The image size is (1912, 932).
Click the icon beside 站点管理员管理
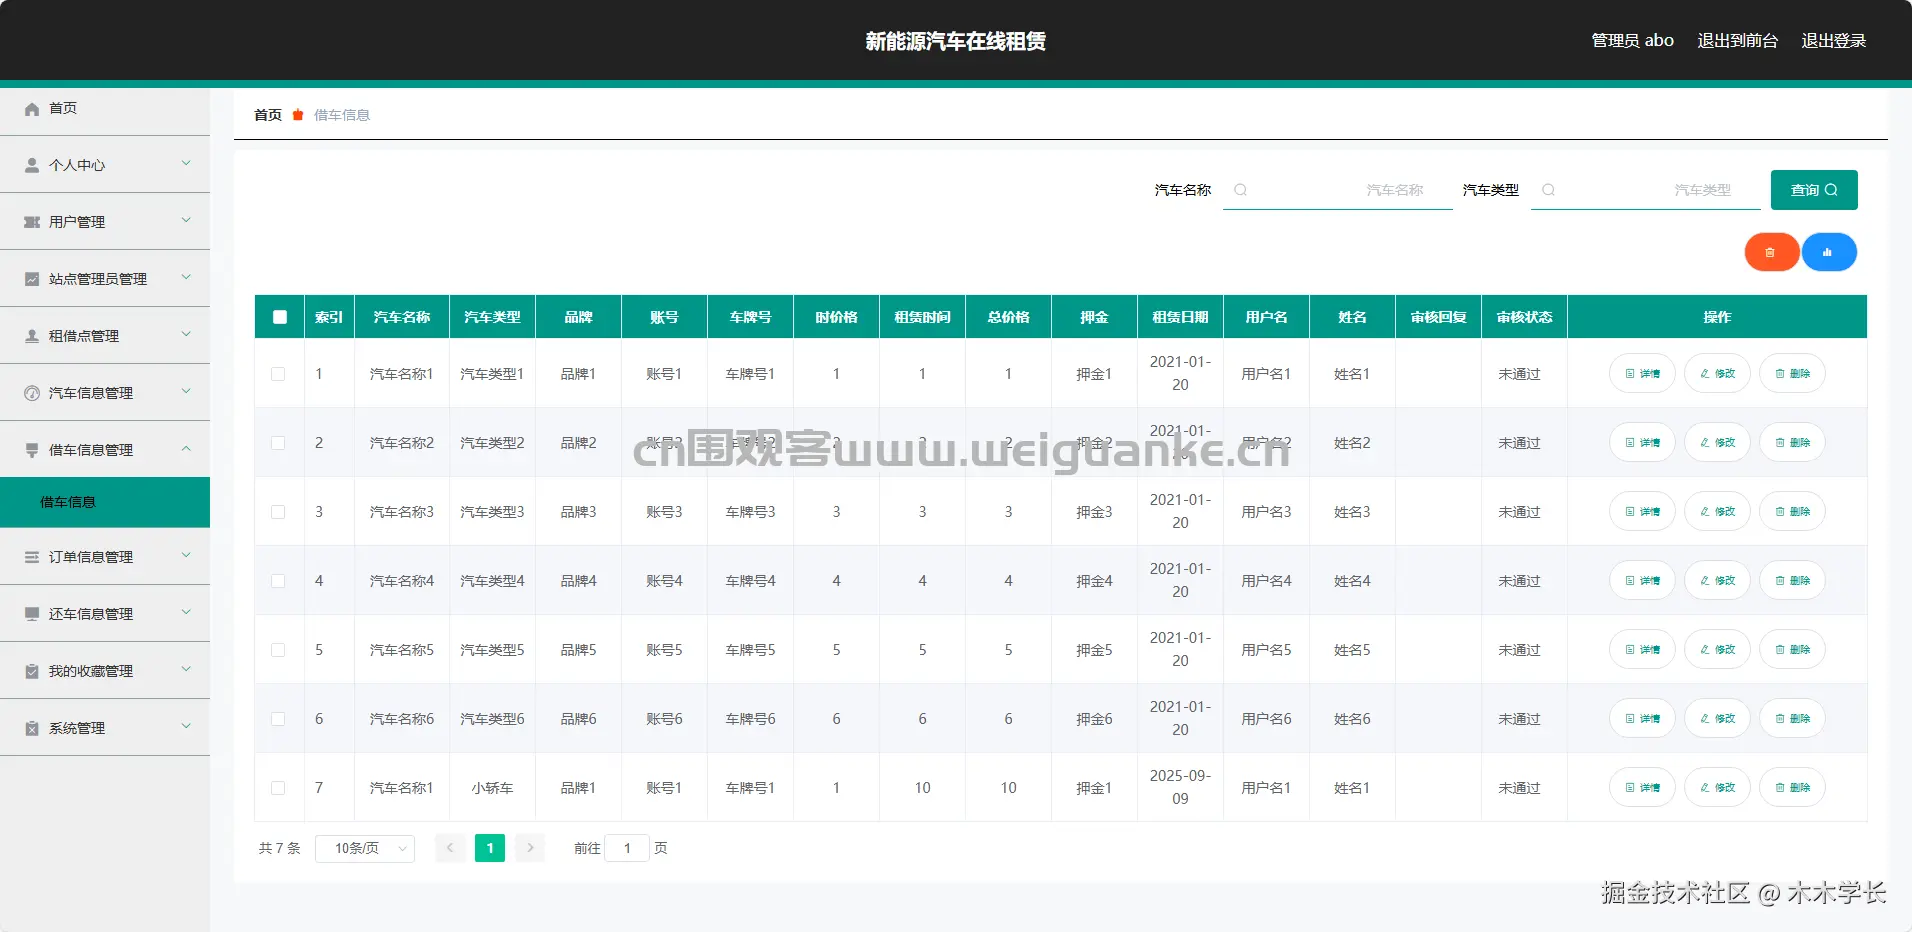click(x=32, y=279)
